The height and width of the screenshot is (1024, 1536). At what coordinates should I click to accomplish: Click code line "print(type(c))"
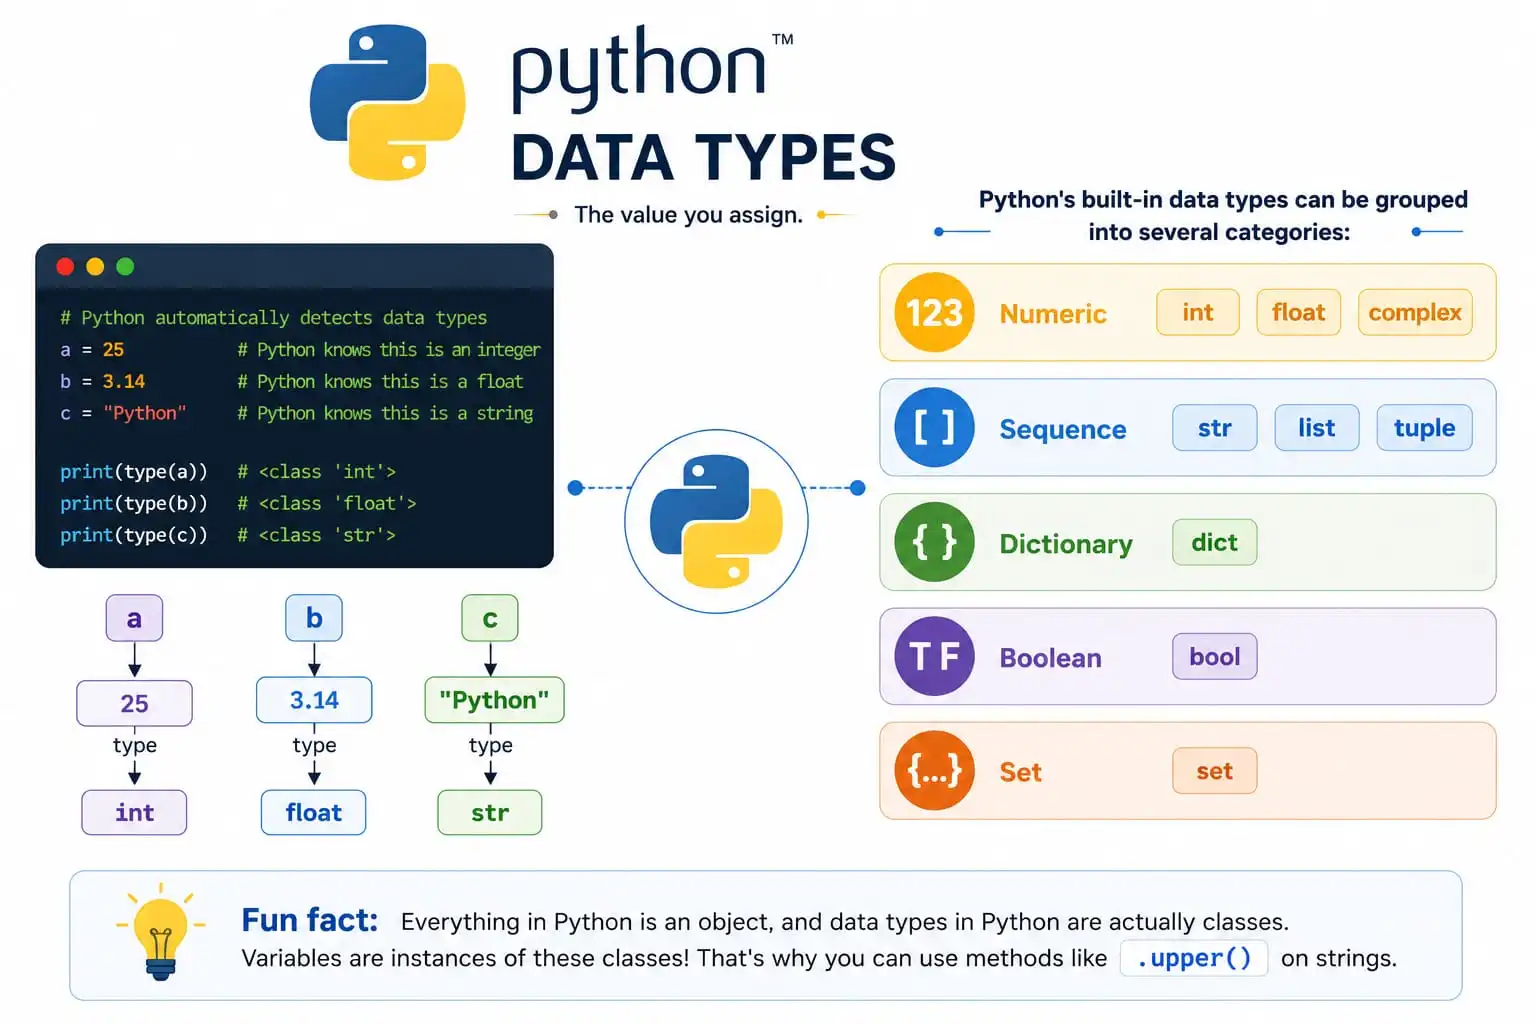(134, 536)
